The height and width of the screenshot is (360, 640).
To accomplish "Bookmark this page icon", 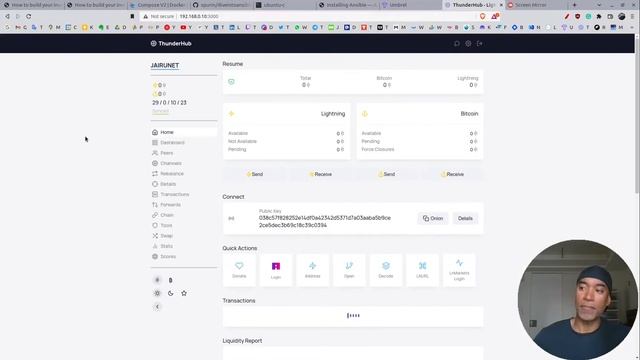I will (132, 16).
